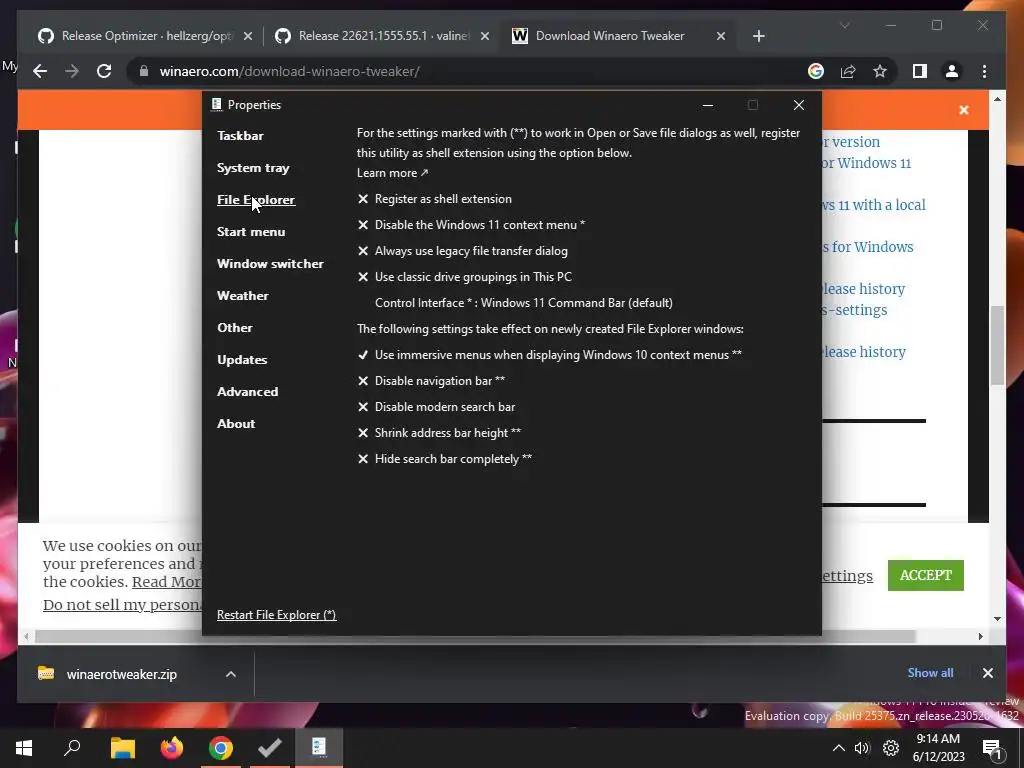Viewport: 1024px width, 768px height.
Task: Toggle Disable the Windows 11 context menu
Action: [x=471, y=225]
